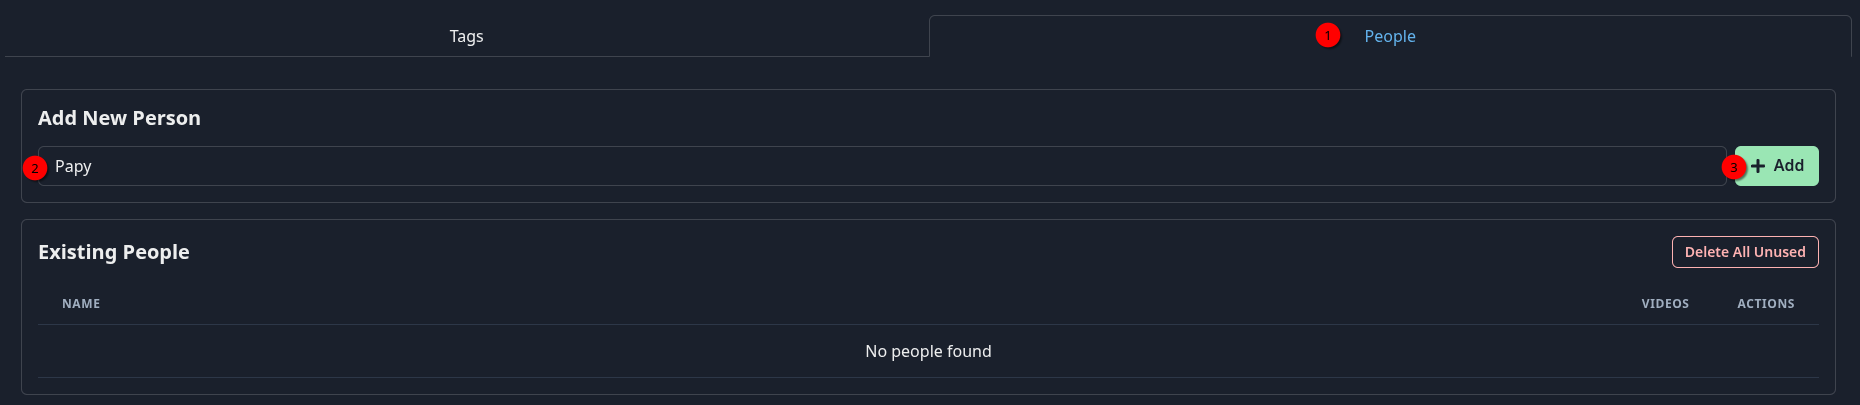Click the far right end of the name input
This screenshot has height=405, width=1860.
pyautogui.click(x=1715, y=166)
